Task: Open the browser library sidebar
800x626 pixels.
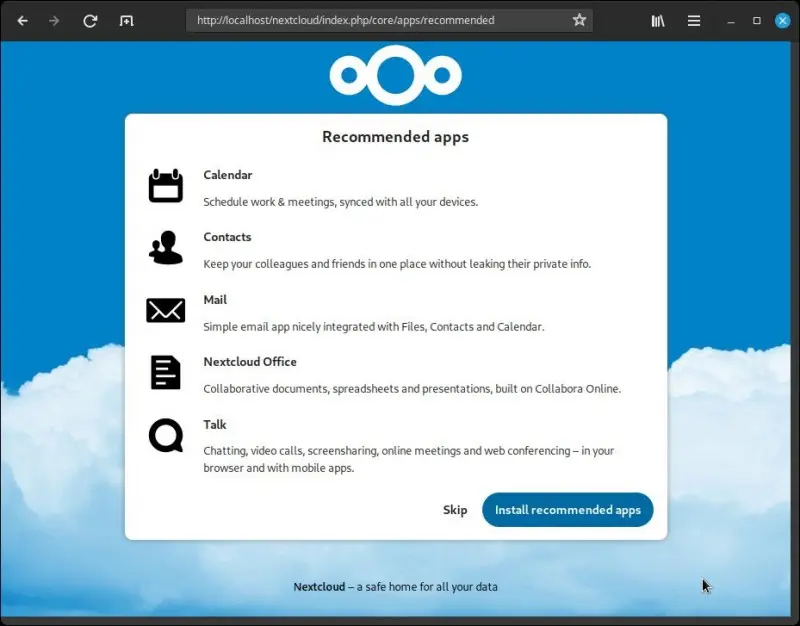Action: click(657, 20)
